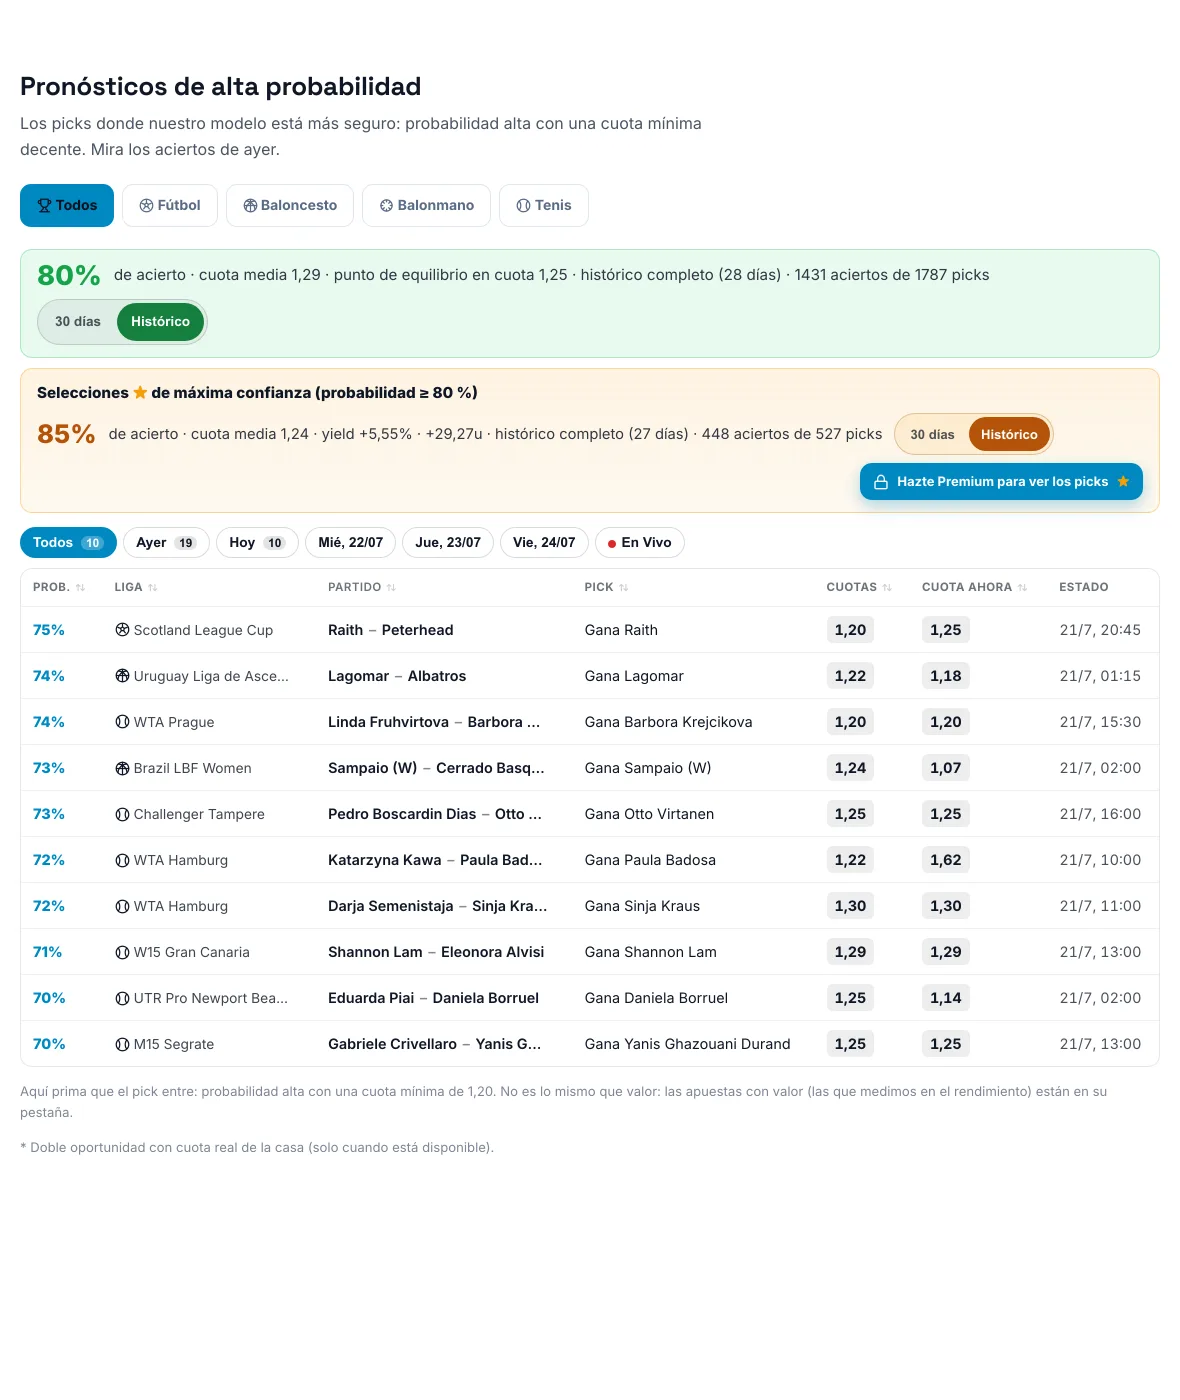This screenshot has height=1400, width=1180.
Task: Click the lock icon on Premium button
Action: [881, 482]
